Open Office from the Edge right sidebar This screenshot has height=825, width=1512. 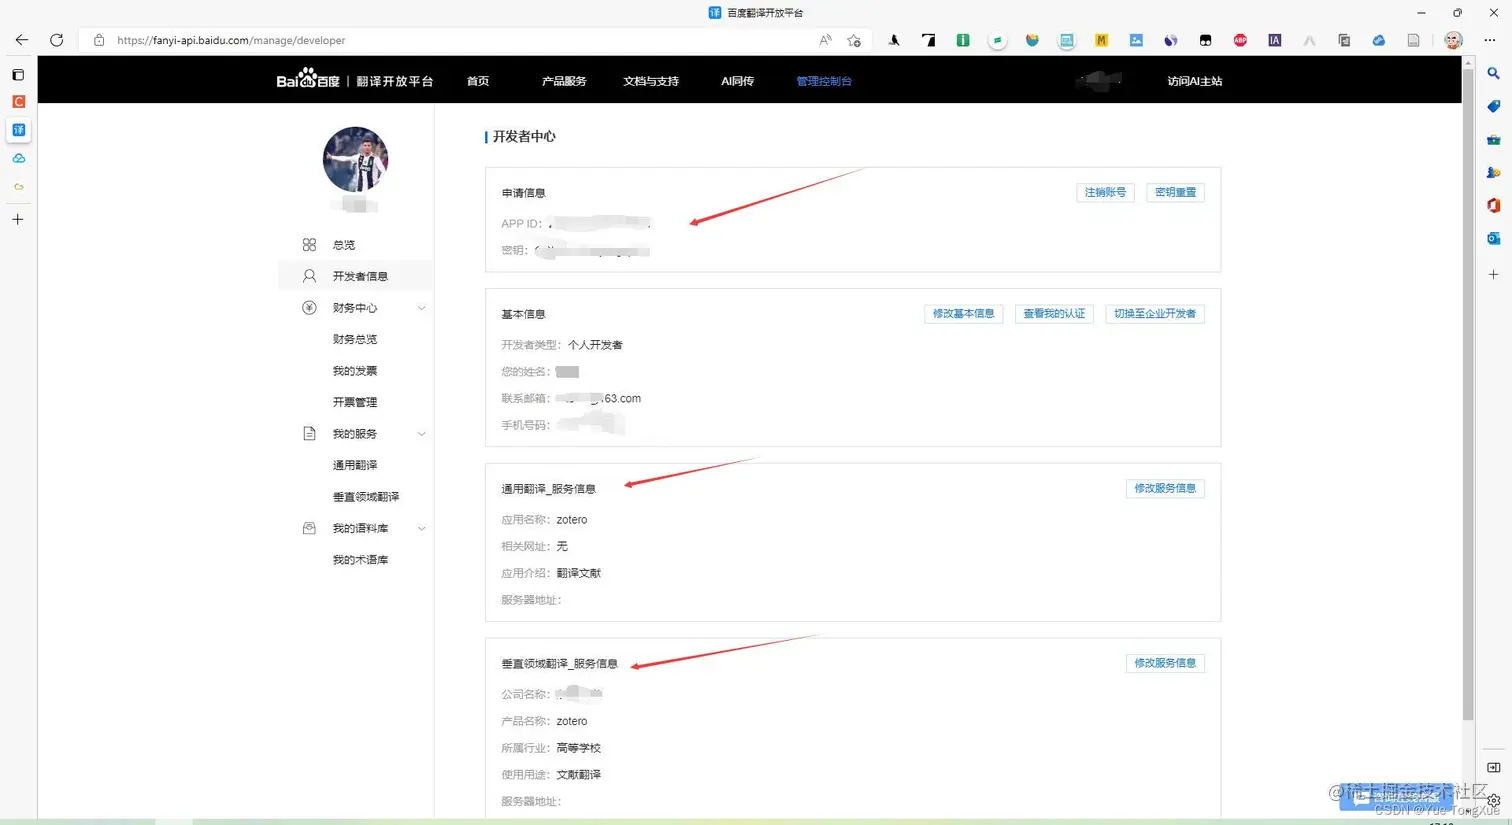pyautogui.click(x=1493, y=205)
